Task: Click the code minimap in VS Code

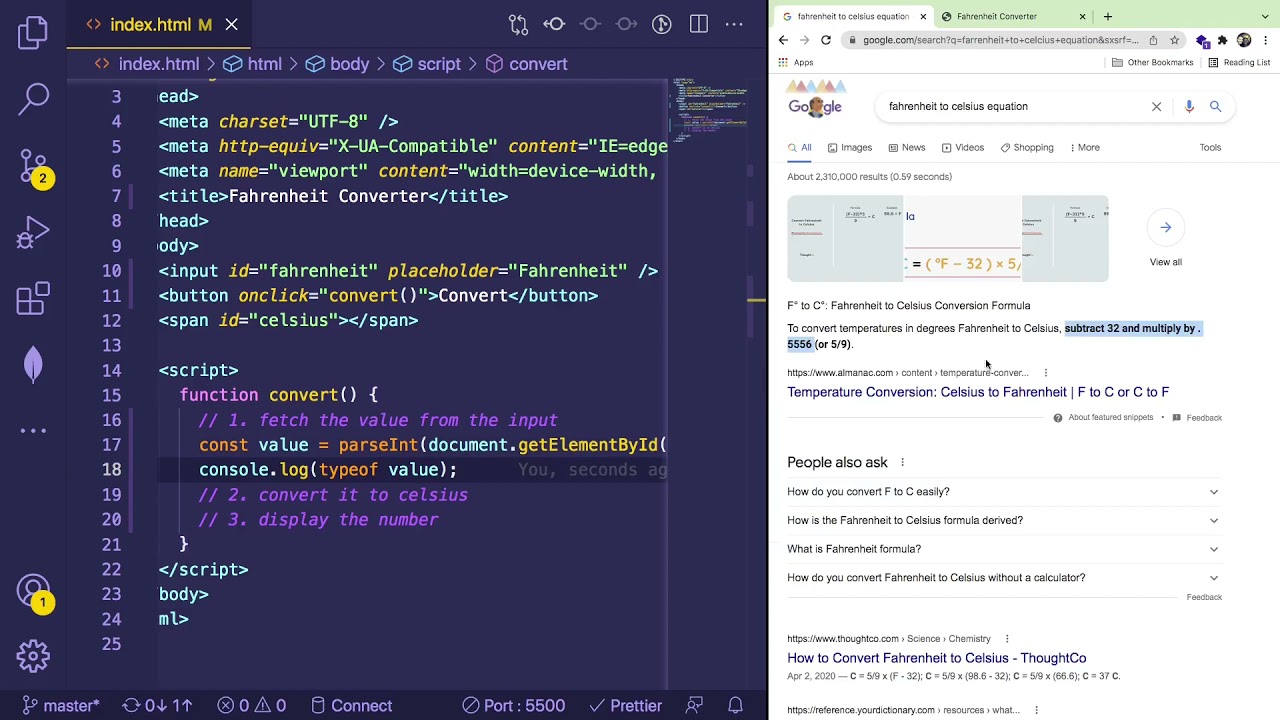Action: point(710,110)
